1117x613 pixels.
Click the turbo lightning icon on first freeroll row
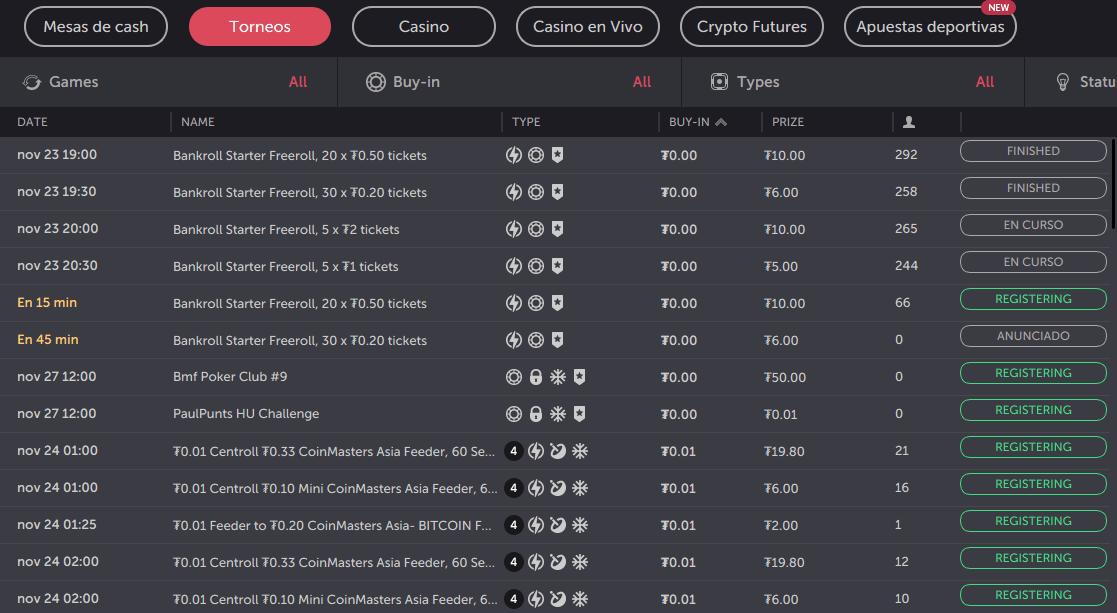pyautogui.click(x=514, y=155)
